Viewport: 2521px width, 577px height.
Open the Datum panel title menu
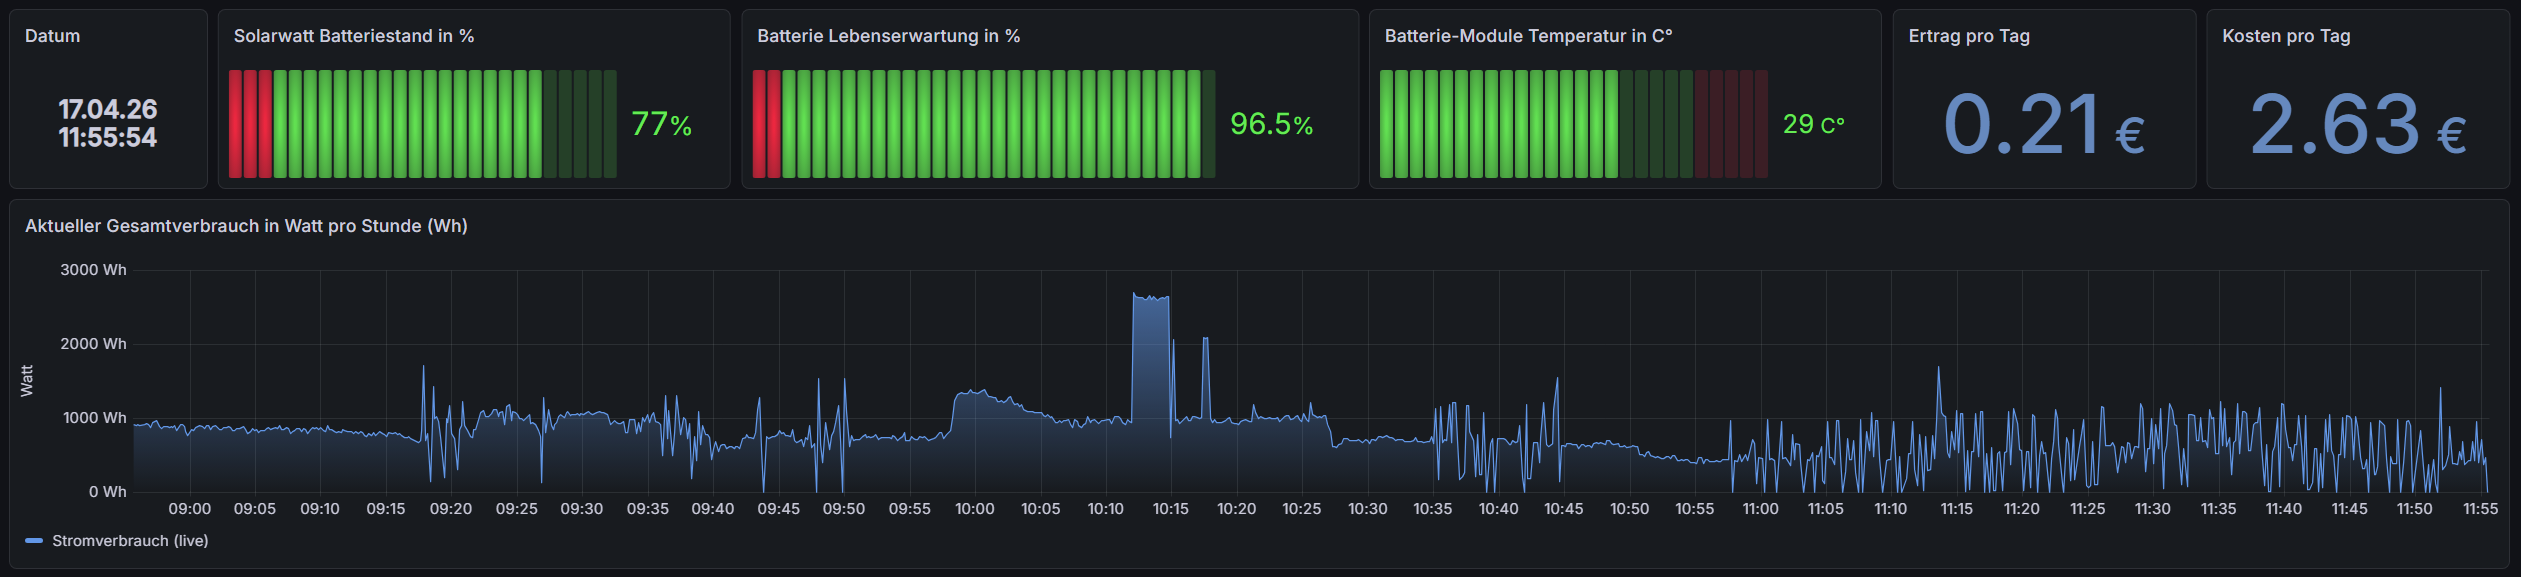52,36
